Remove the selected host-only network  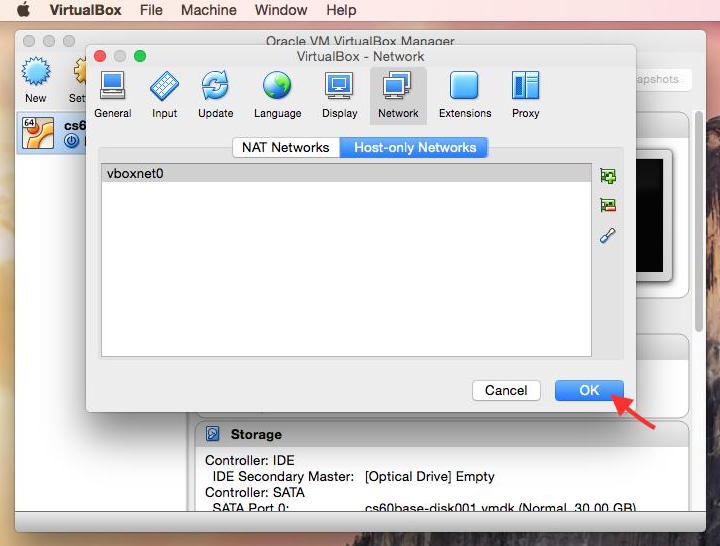click(608, 205)
